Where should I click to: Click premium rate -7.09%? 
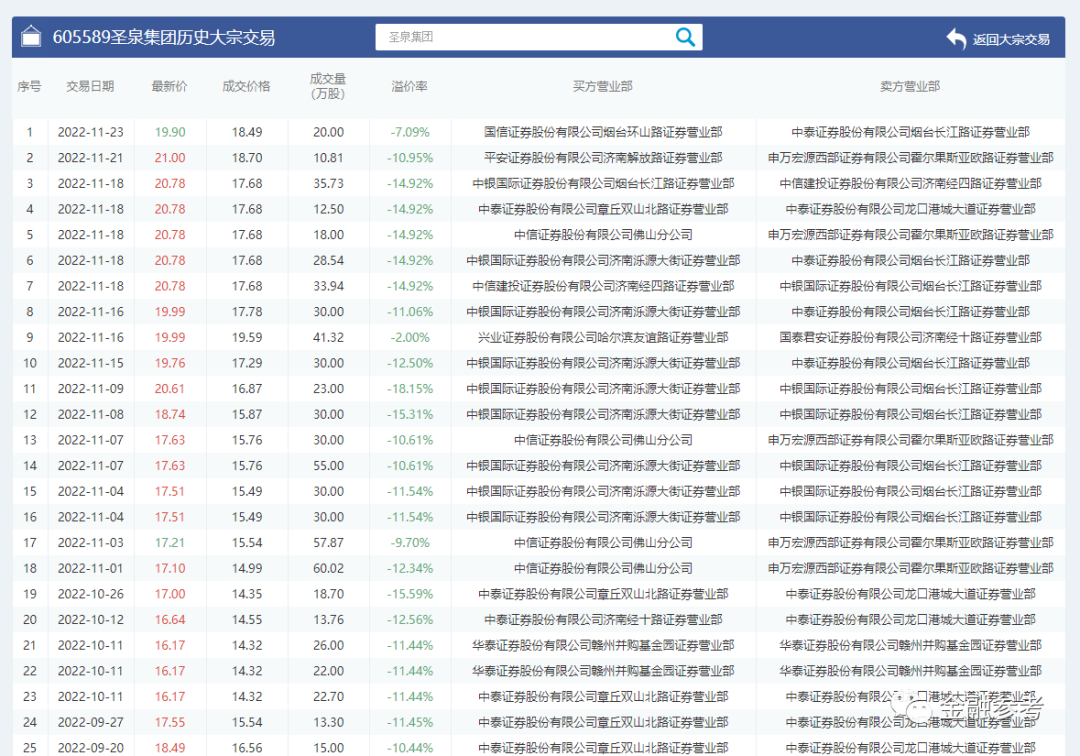[x=410, y=132]
